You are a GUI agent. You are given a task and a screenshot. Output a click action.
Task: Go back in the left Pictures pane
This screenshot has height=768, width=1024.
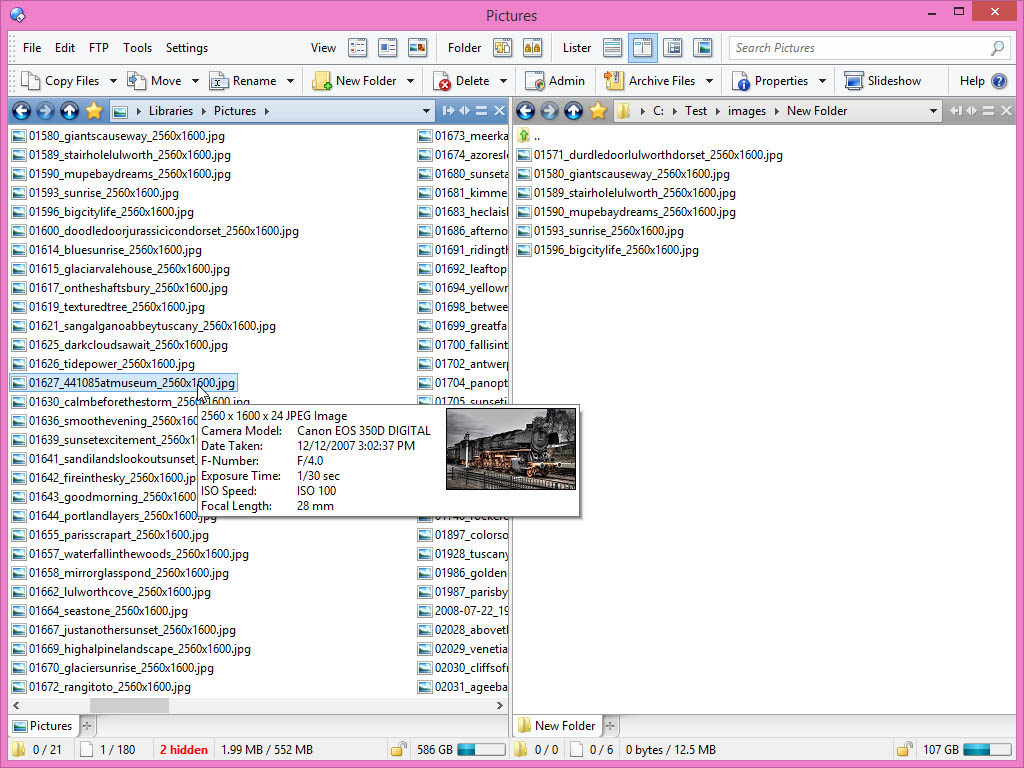pos(21,111)
